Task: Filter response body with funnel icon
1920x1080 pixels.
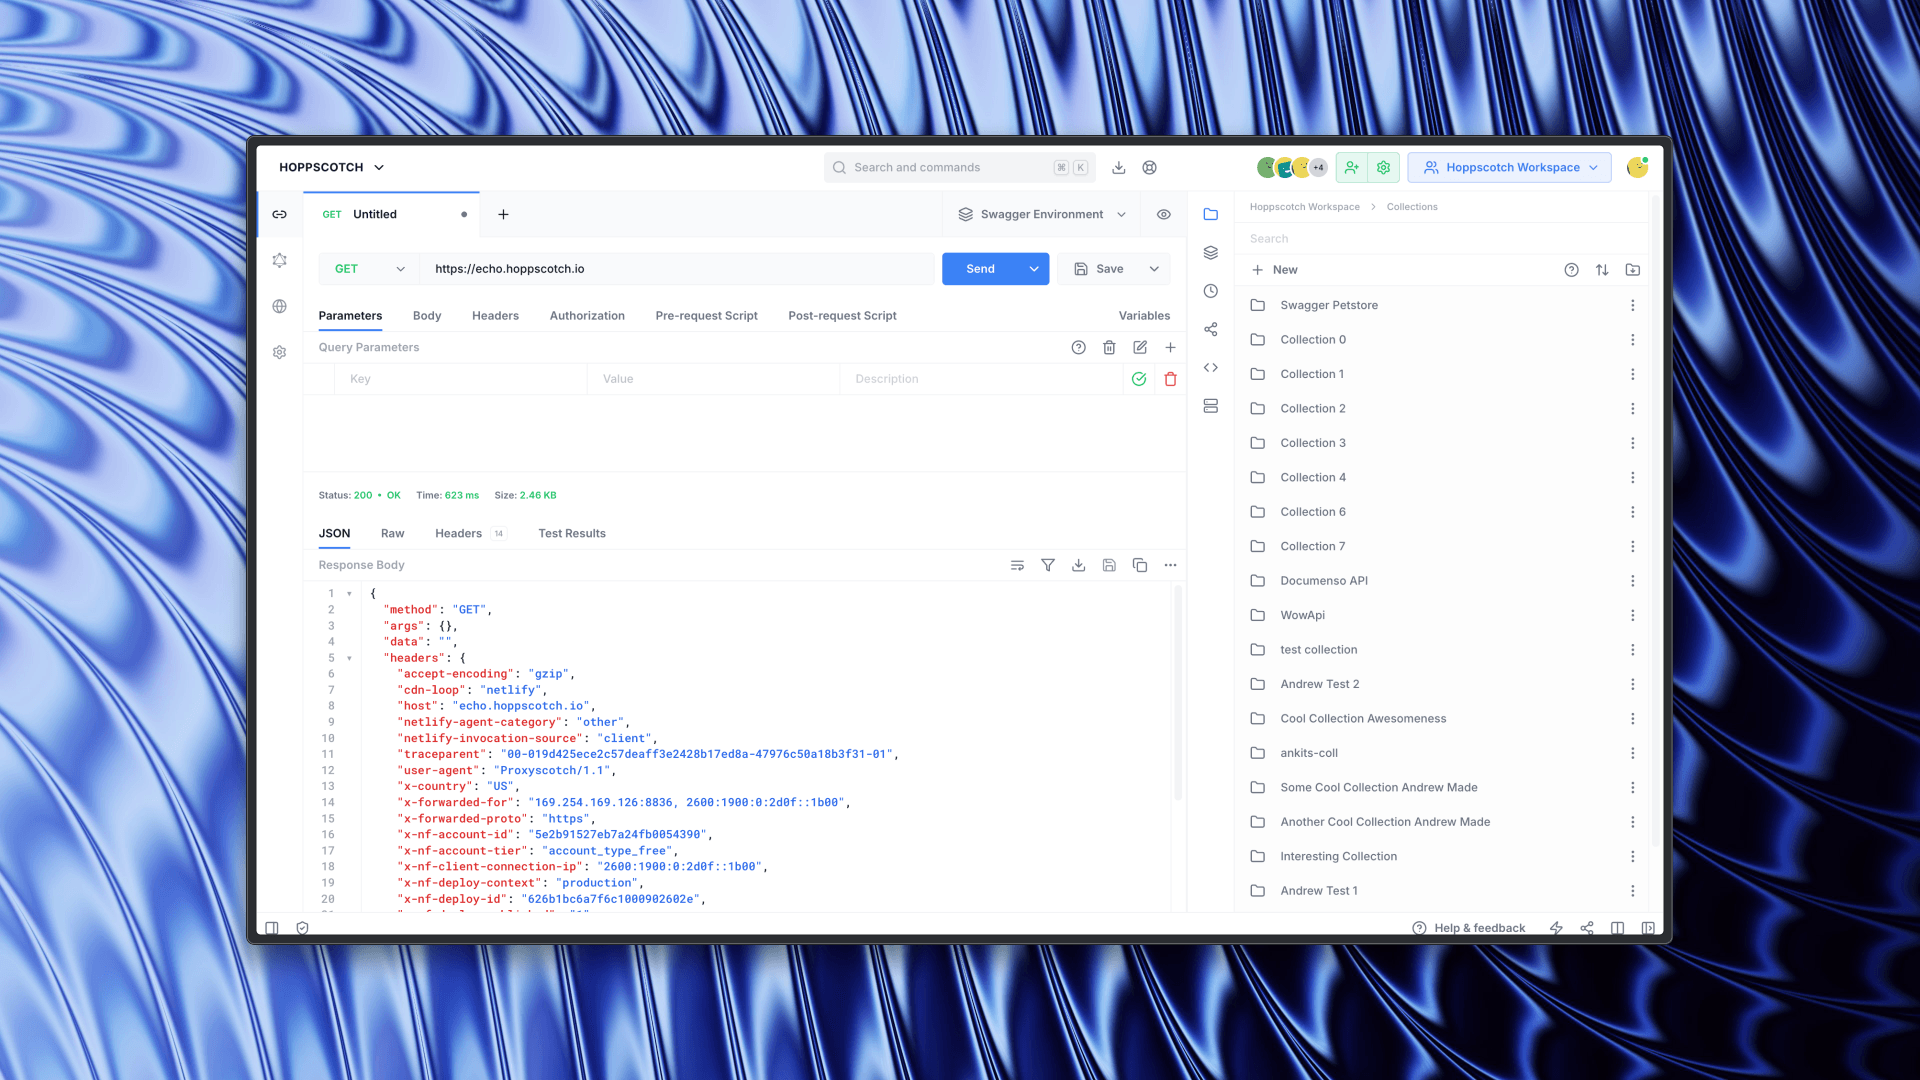Action: pos(1047,565)
